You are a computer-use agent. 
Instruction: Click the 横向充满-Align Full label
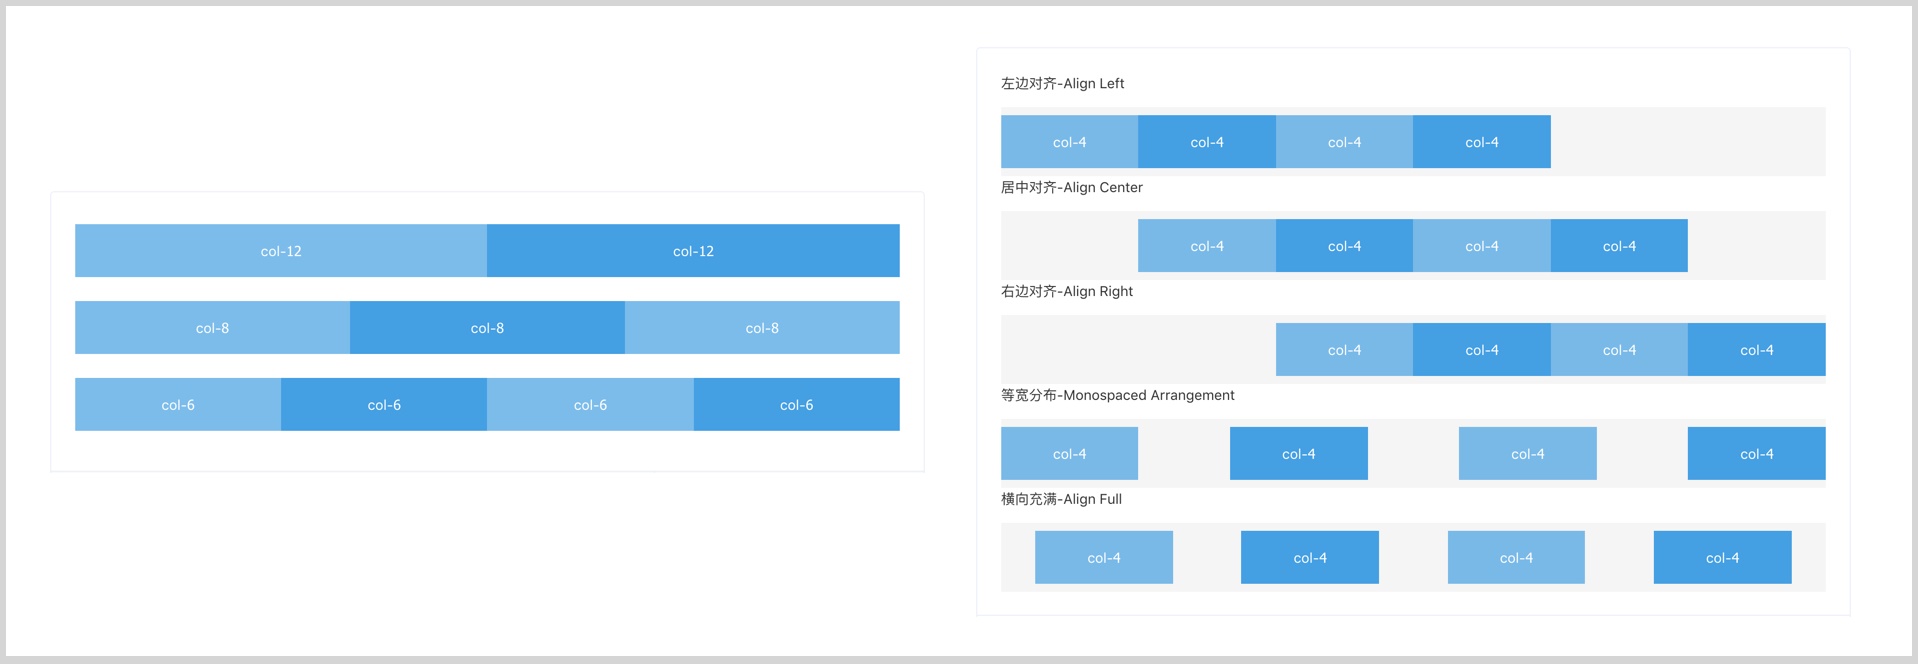point(1061,499)
